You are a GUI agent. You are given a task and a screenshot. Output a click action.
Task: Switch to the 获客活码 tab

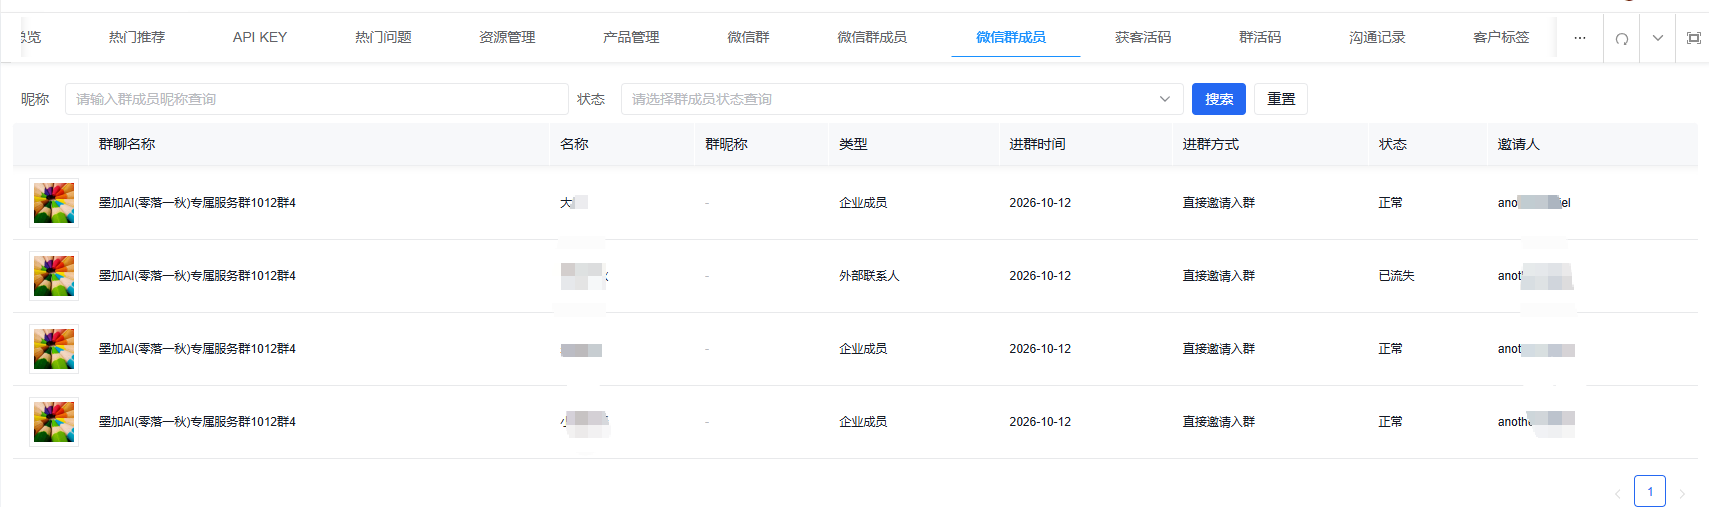[1143, 37]
